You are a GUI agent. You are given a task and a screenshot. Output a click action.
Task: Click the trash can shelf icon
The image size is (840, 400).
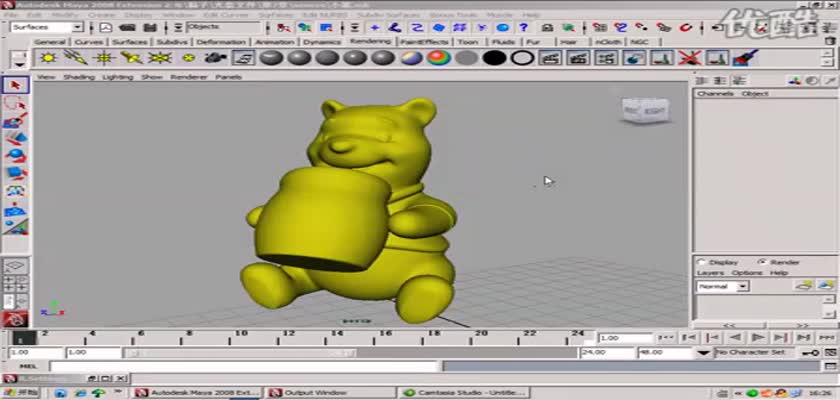(x=829, y=41)
